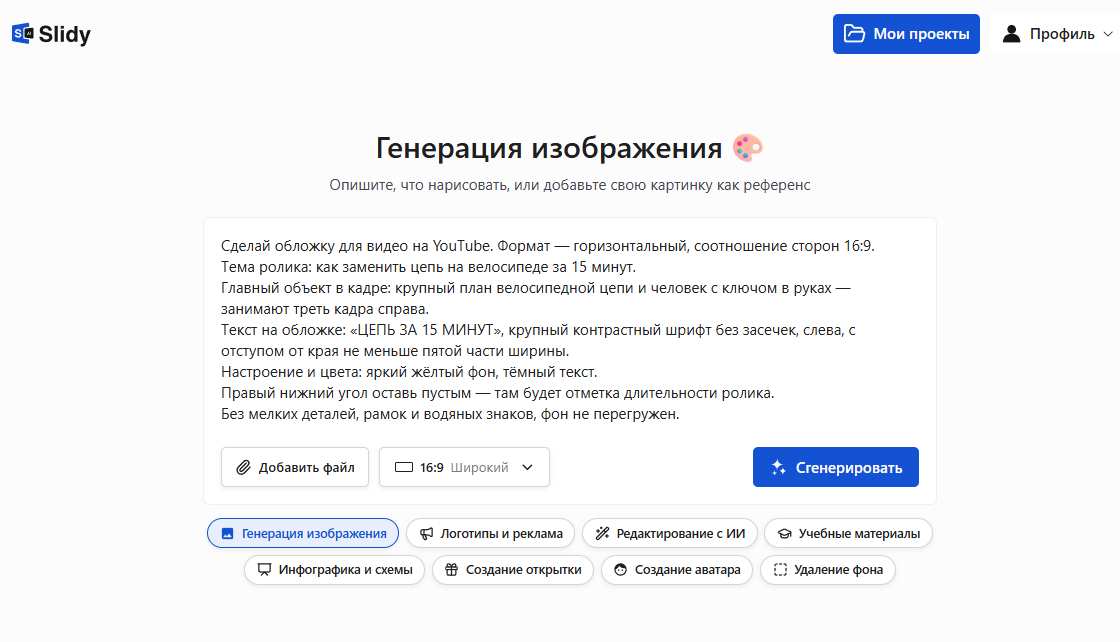The height and width of the screenshot is (642, 1120).
Task: Click prompt line Без мелких деталей
Action: point(450,414)
